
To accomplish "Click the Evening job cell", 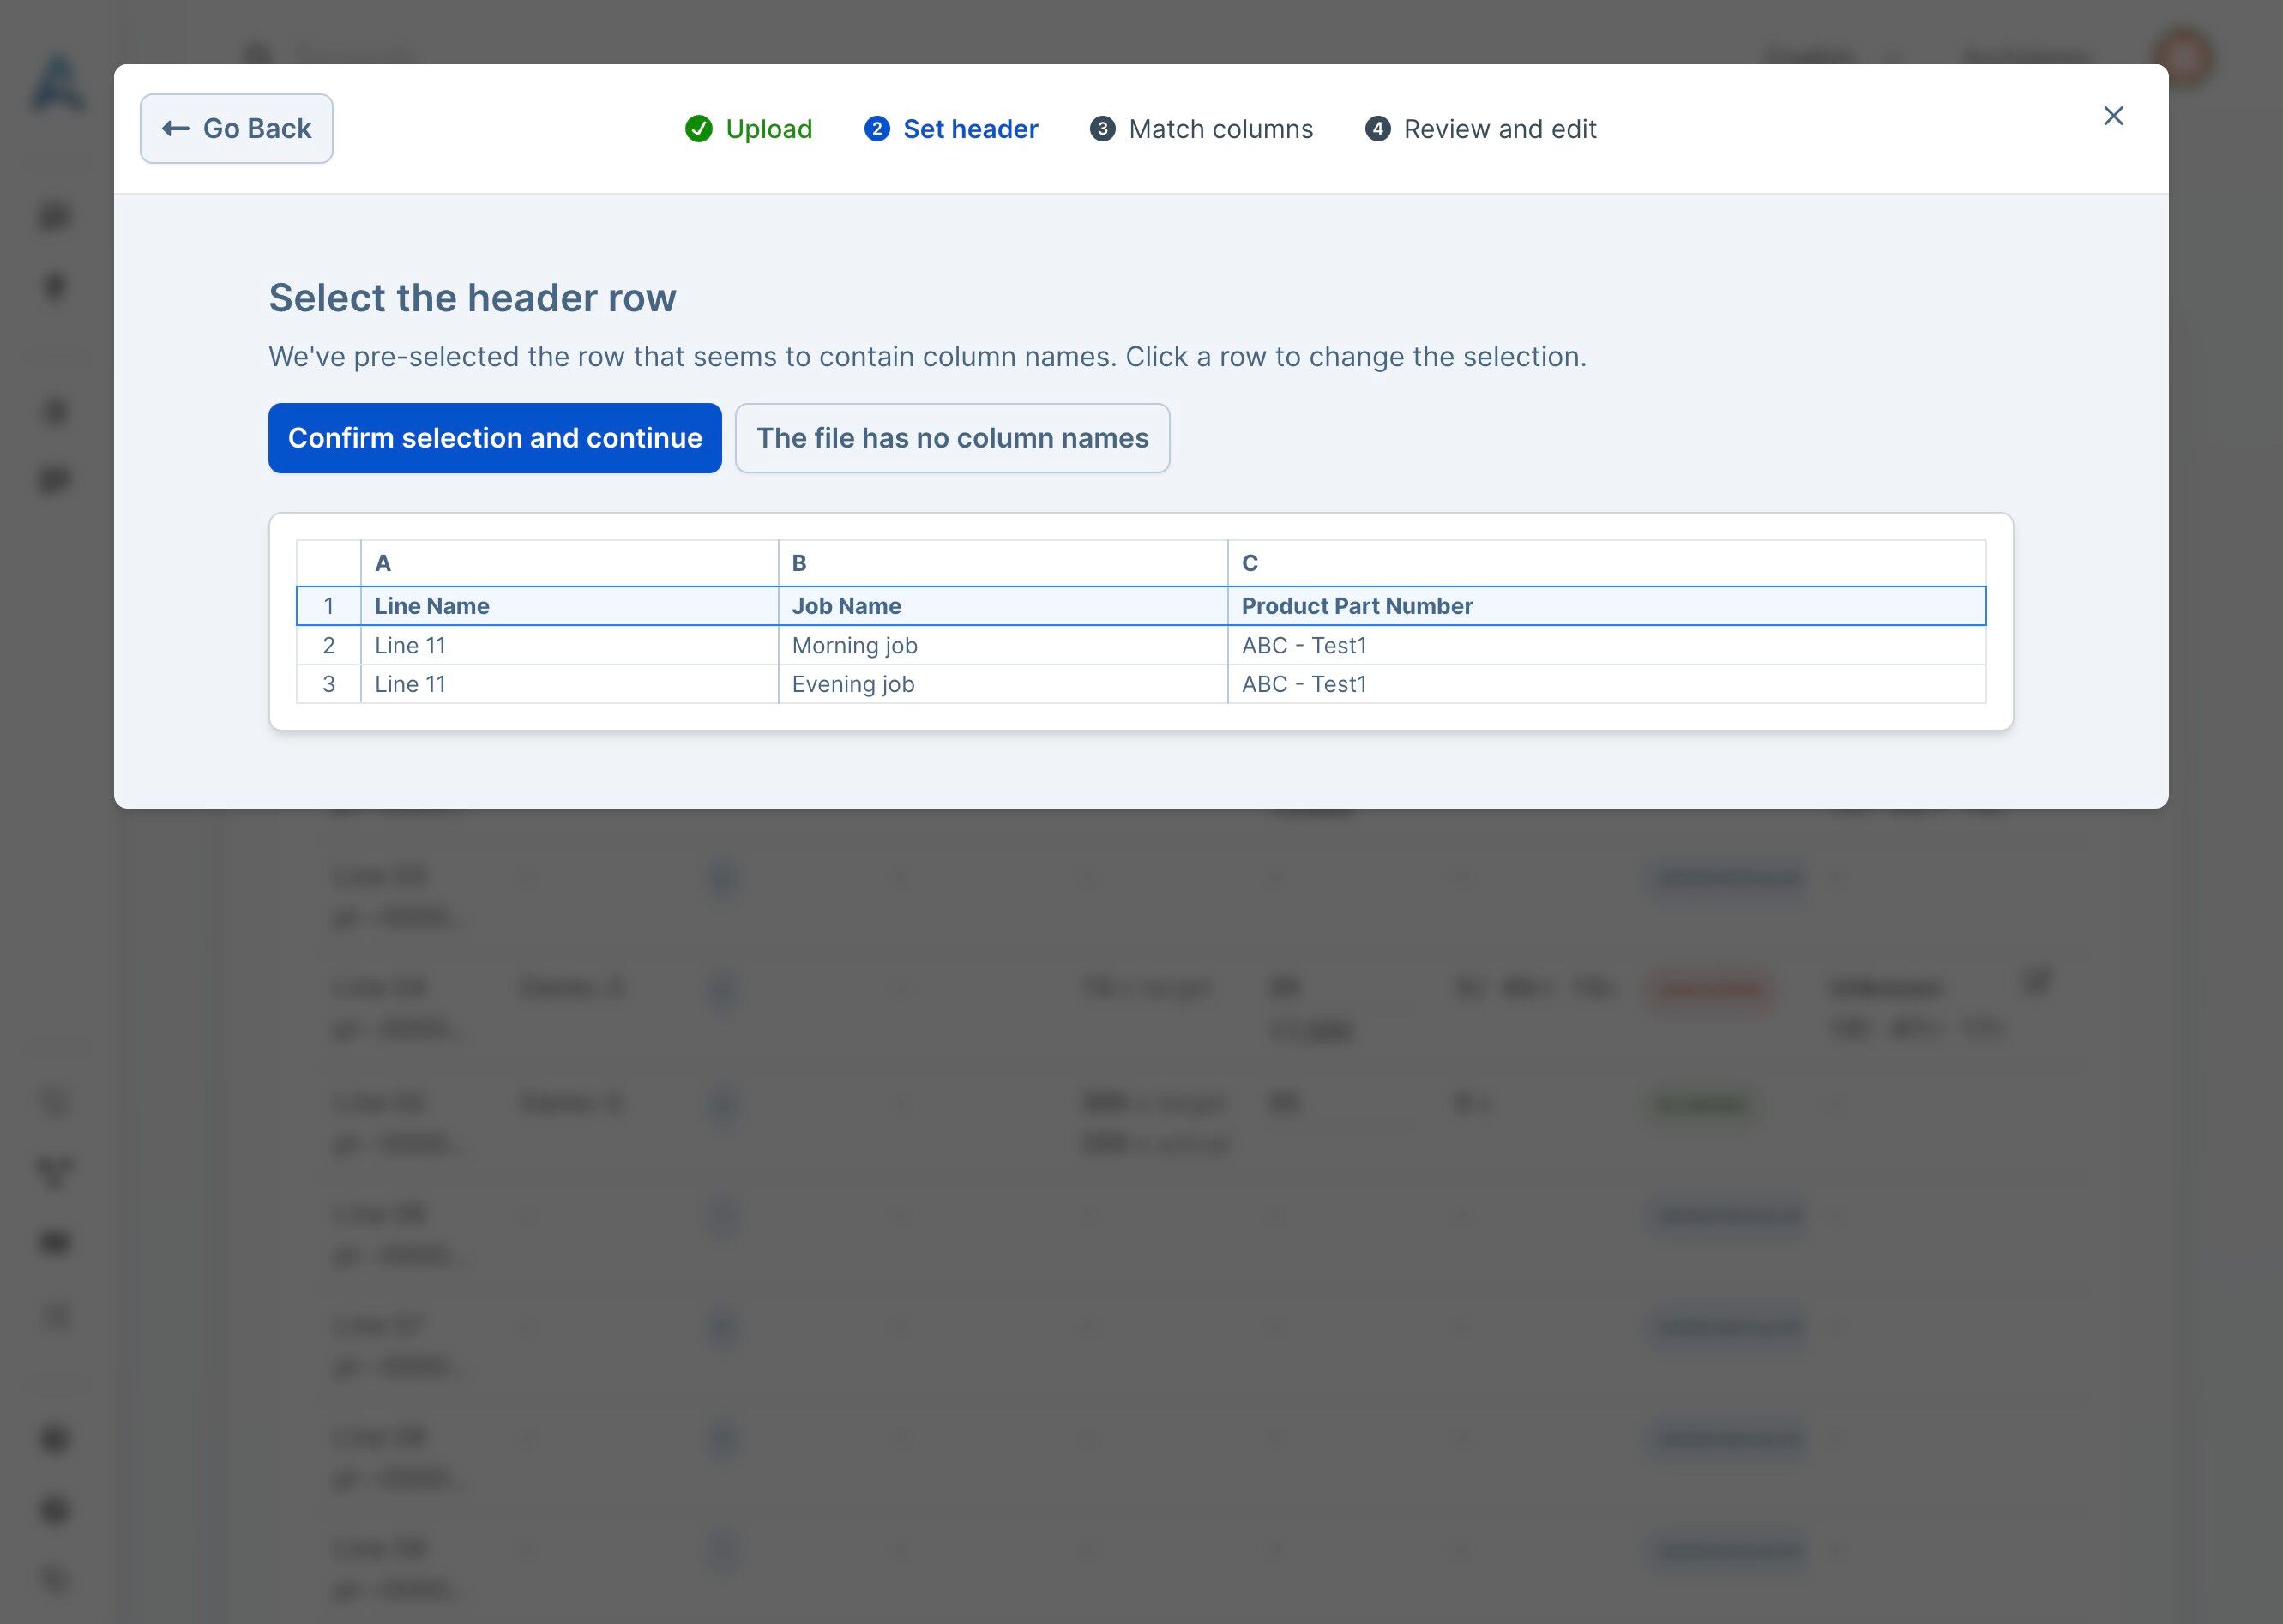I will tap(853, 684).
